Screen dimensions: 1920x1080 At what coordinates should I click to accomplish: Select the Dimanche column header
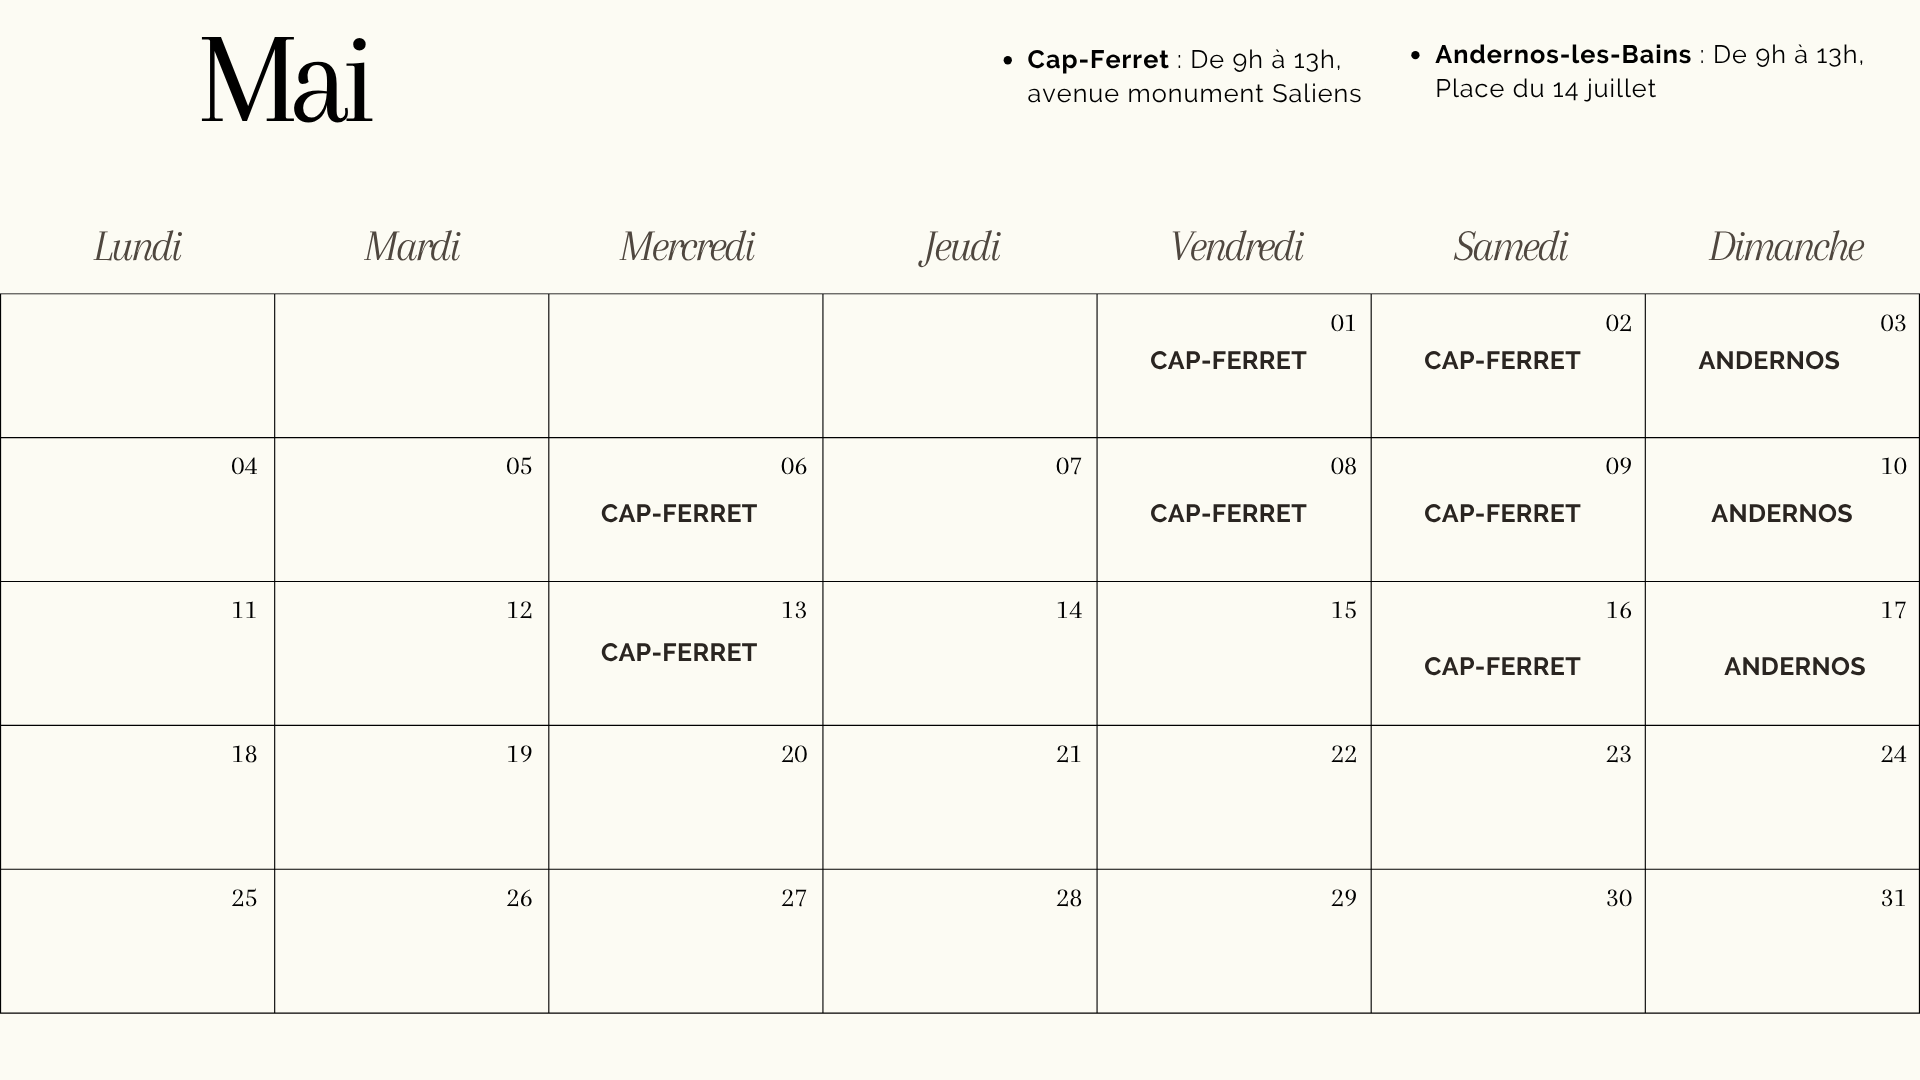[1785, 247]
